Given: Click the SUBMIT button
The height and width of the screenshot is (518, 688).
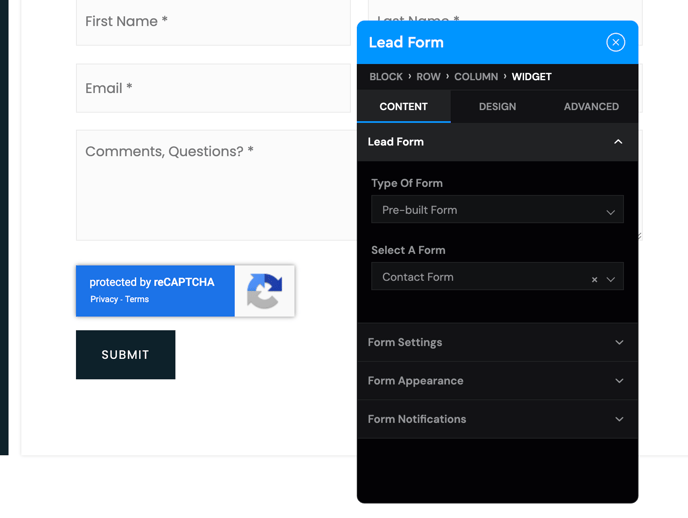Looking at the screenshot, I should pos(125,354).
